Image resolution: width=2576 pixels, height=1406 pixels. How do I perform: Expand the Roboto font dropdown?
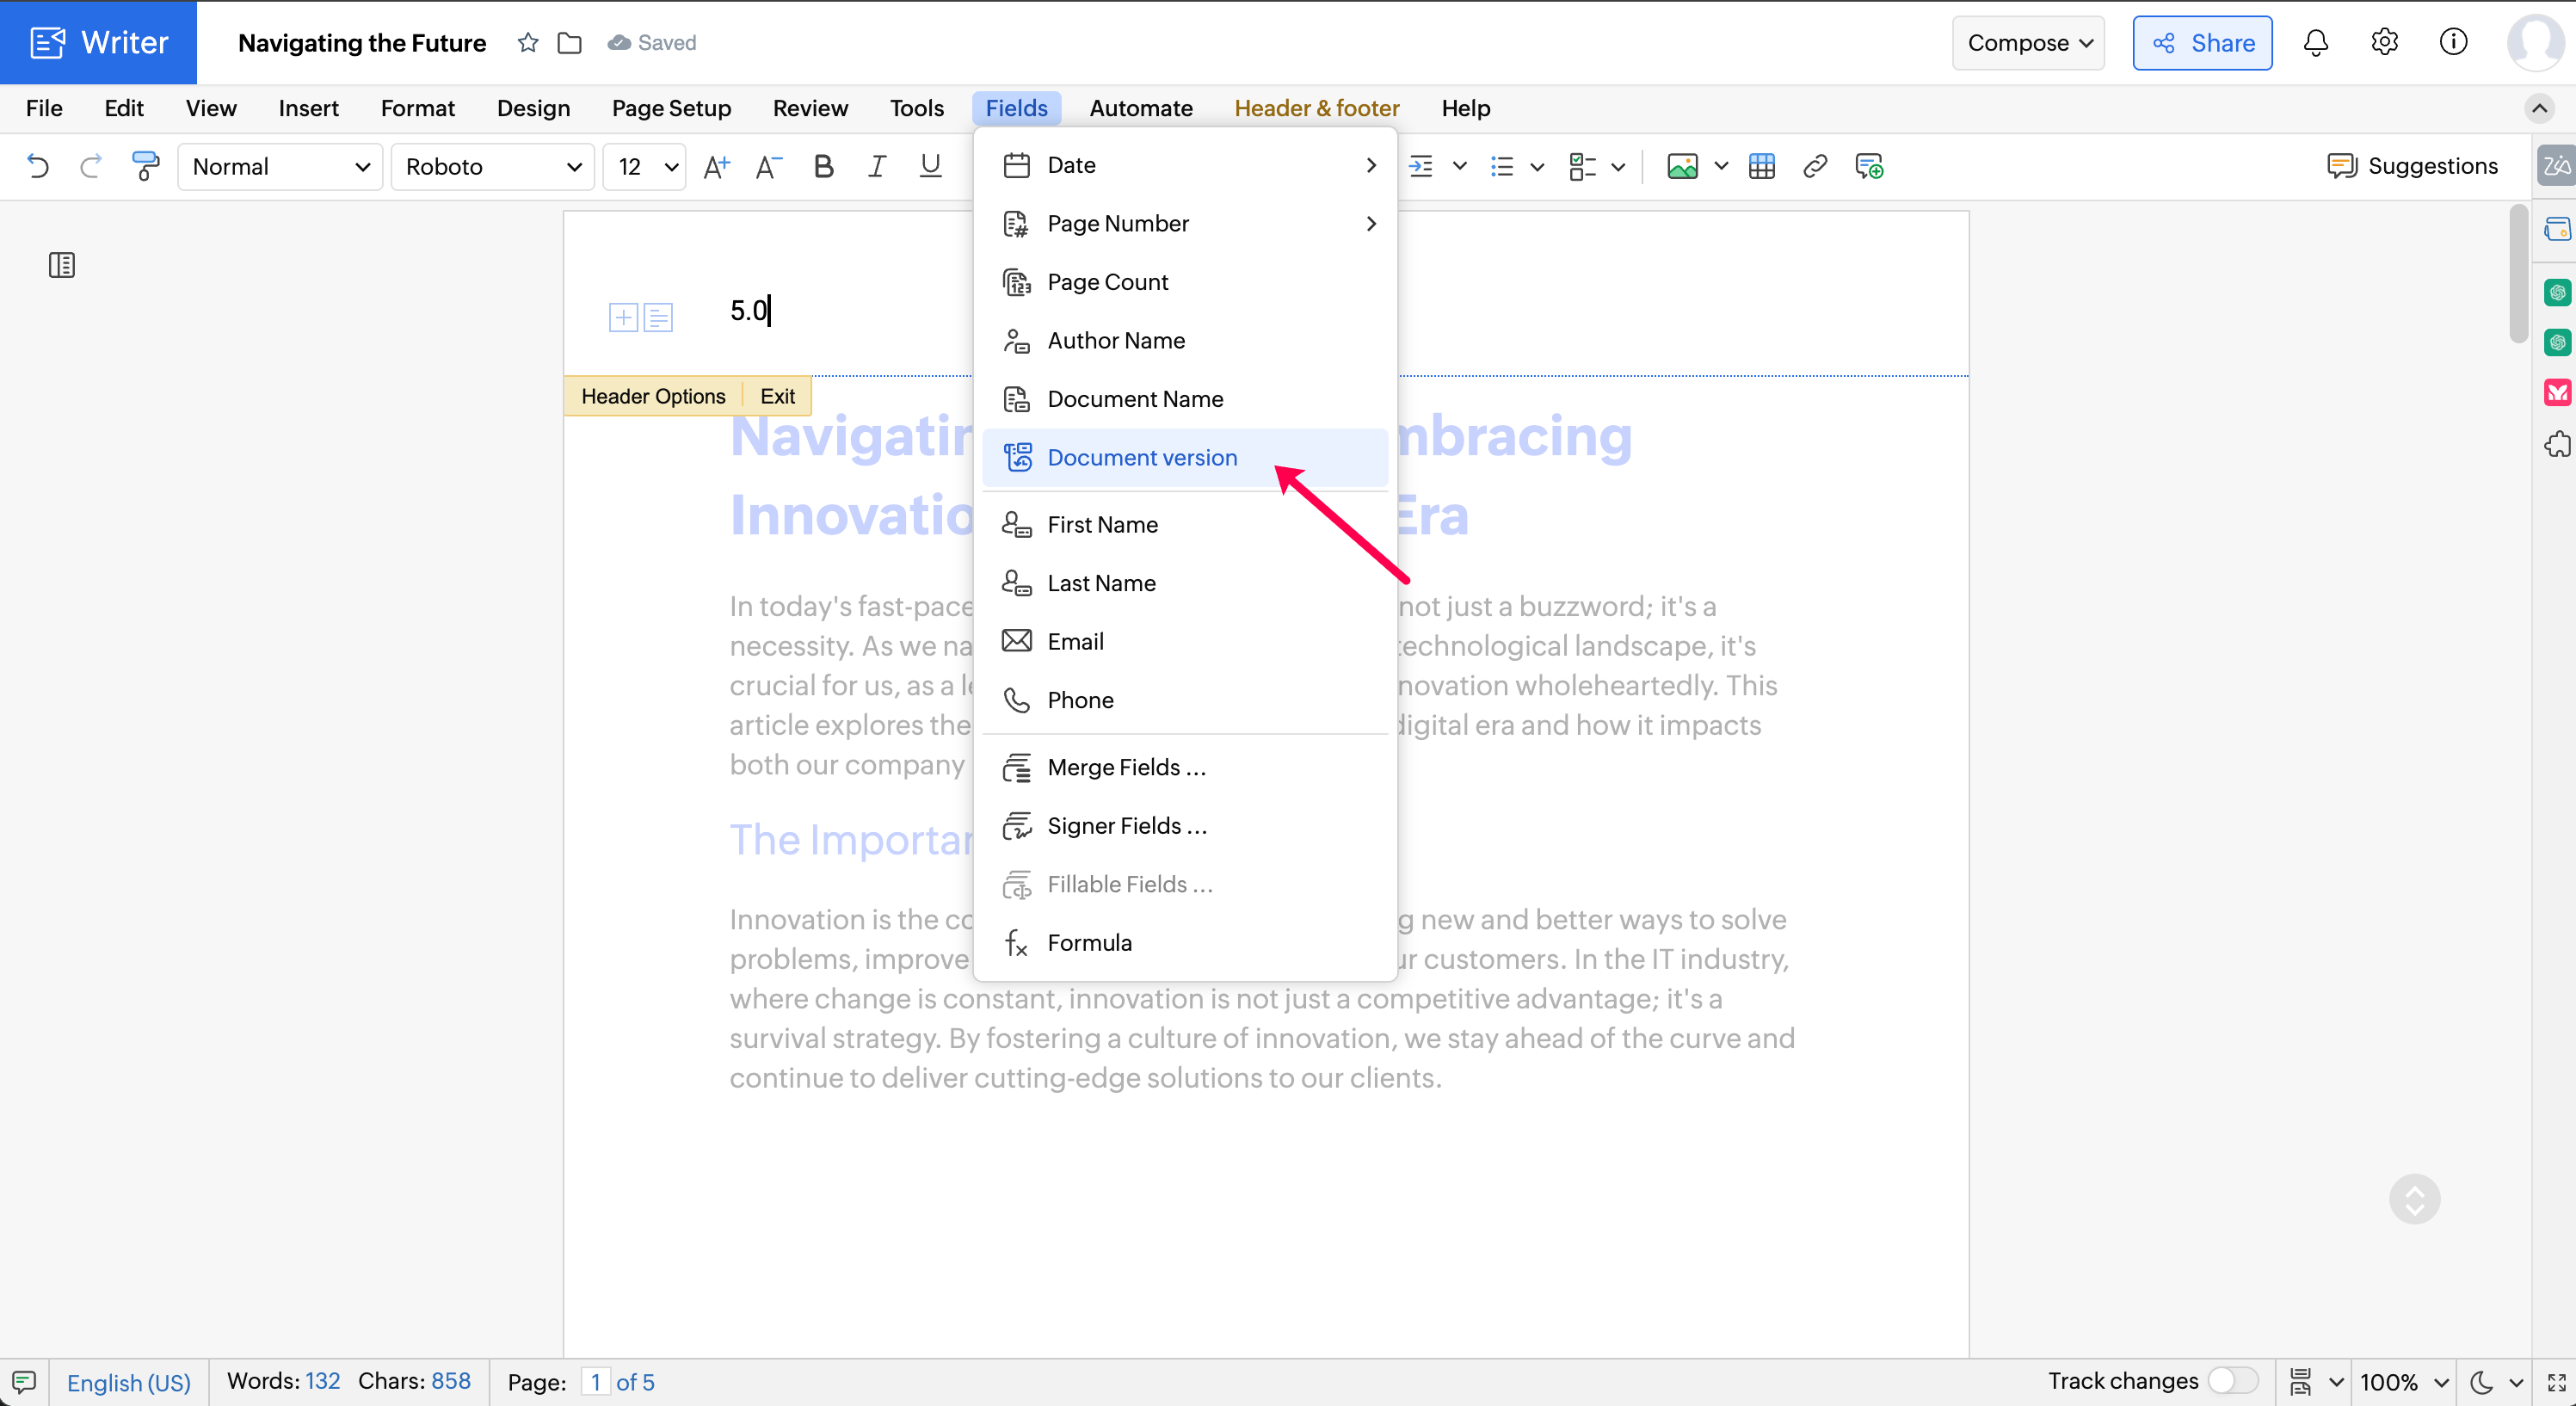click(x=493, y=166)
